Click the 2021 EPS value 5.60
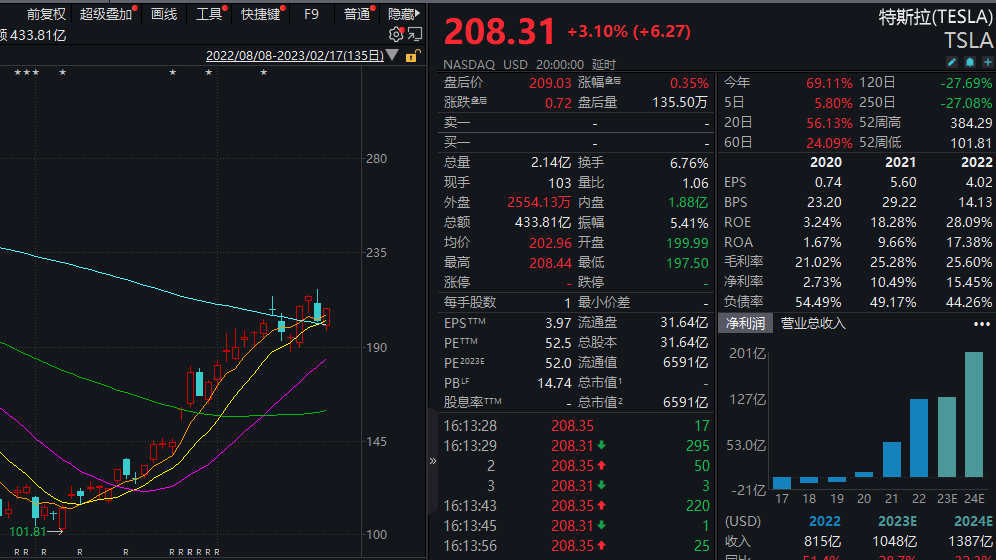The height and width of the screenshot is (560, 996). click(x=903, y=183)
